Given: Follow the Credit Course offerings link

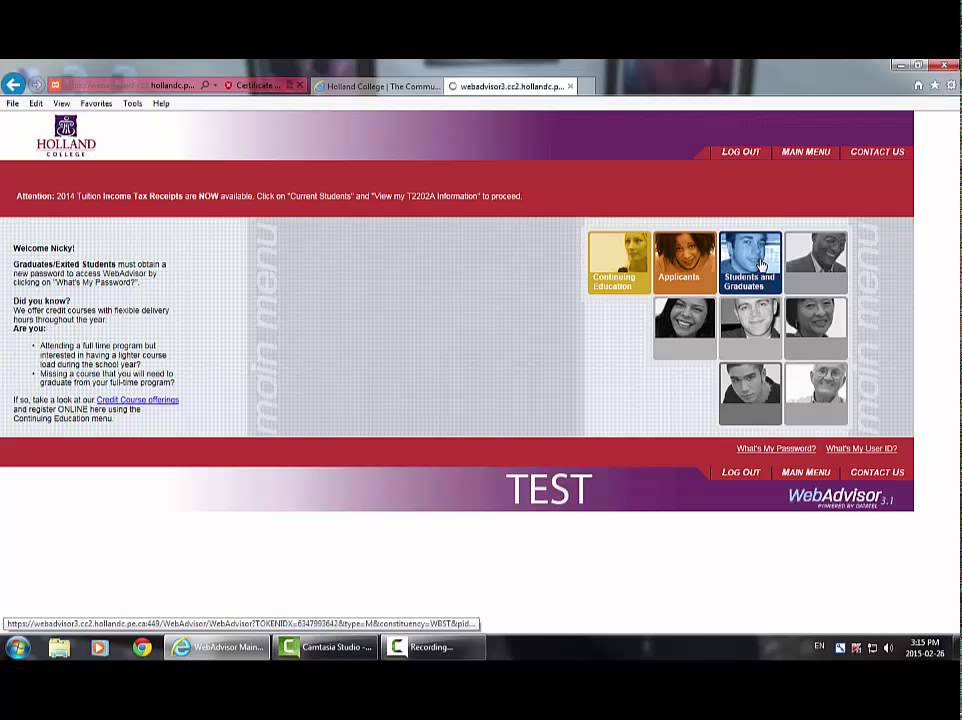Looking at the screenshot, I should pyautogui.click(x=137, y=400).
